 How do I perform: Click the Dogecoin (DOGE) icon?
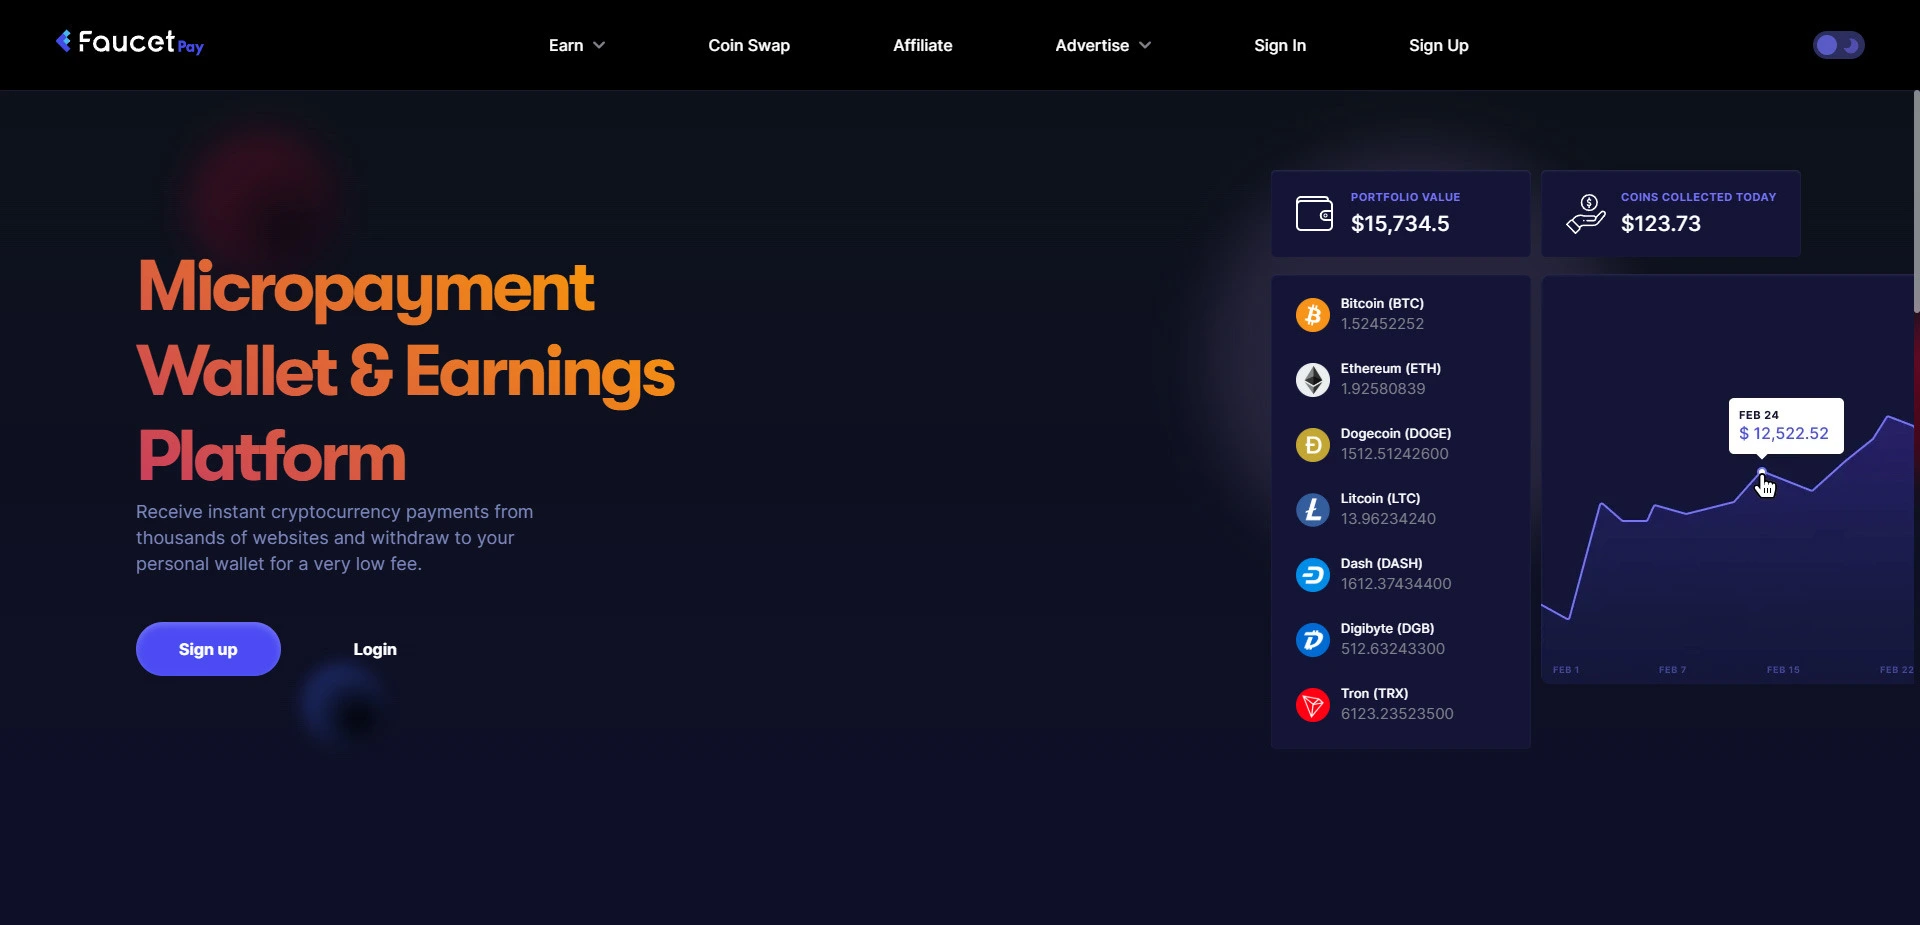1312,445
